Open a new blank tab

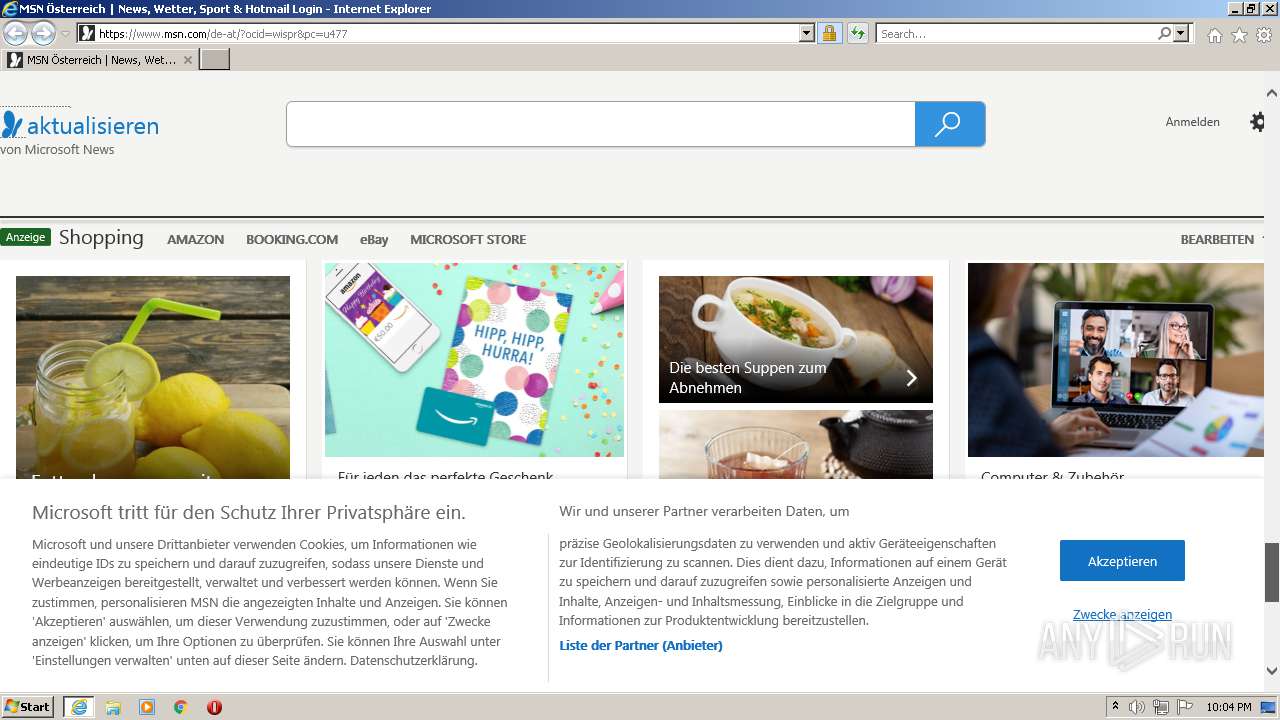pos(215,60)
